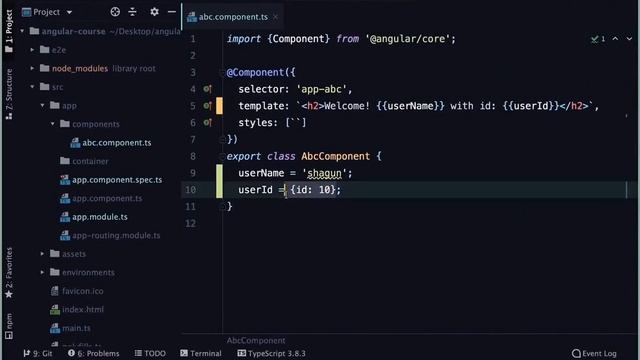
Task: Toggle the Structure tool window
Action: pyautogui.click(x=9, y=94)
